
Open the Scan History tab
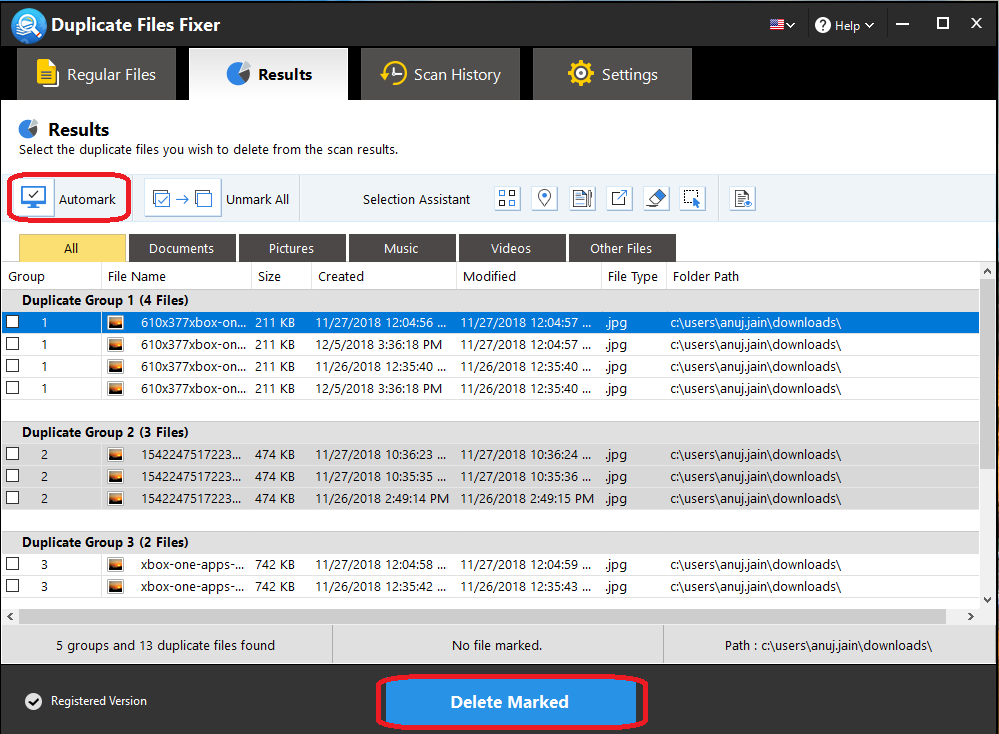pos(440,74)
